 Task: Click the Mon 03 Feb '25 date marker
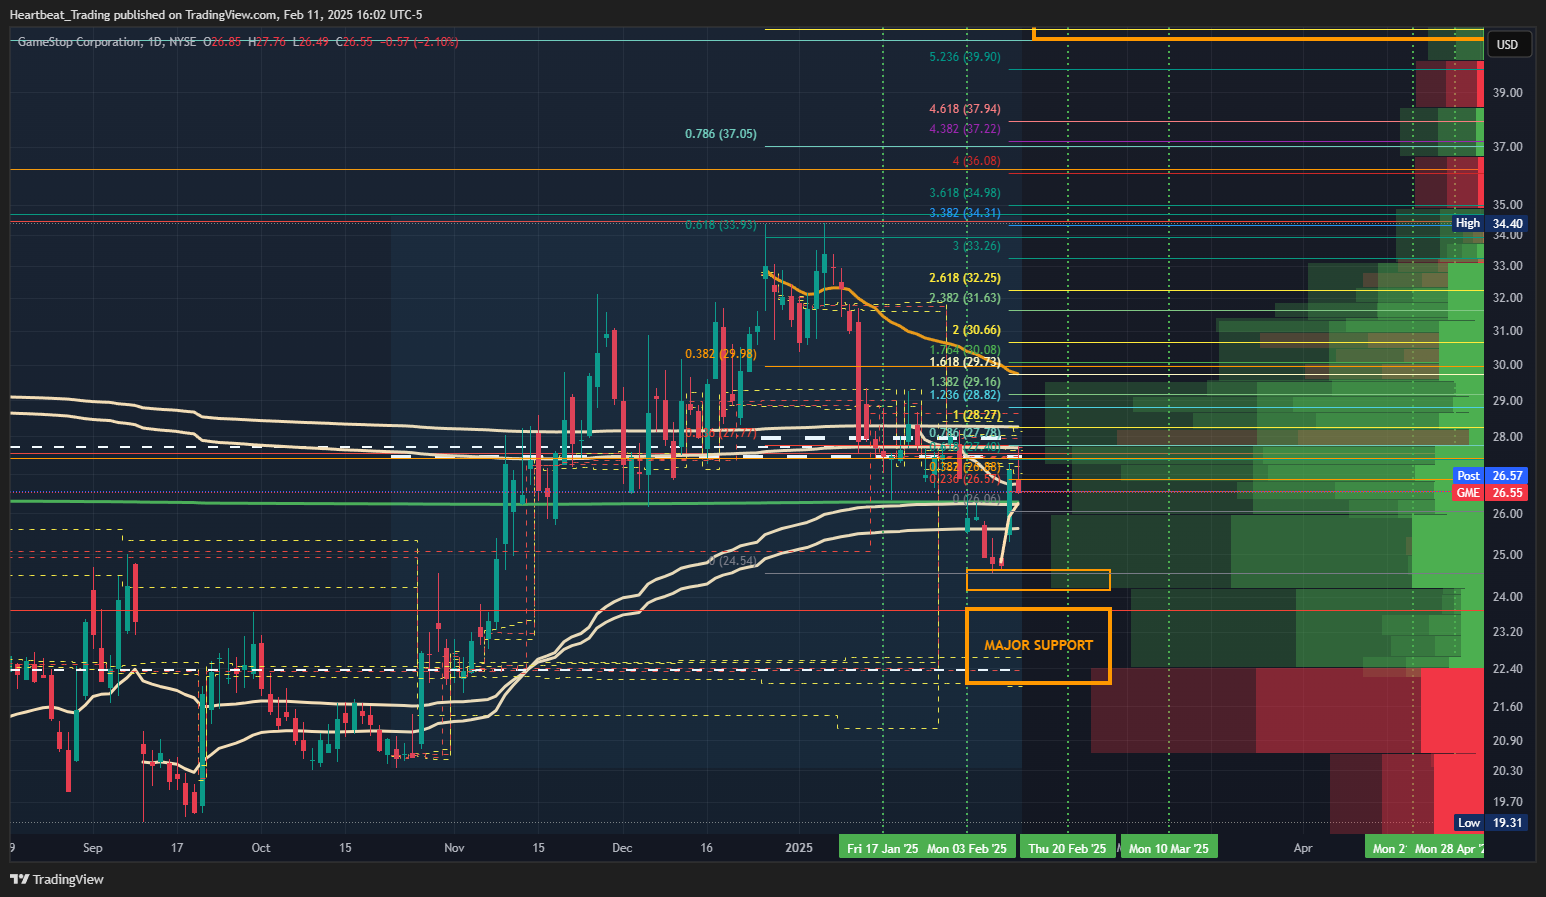pyautogui.click(x=967, y=848)
